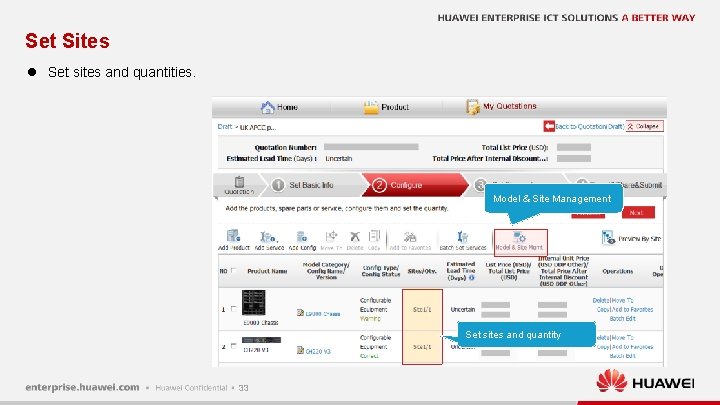This screenshot has width=720, height=405.
Task: Click the Delete toolbar icon
Action: 354,240
